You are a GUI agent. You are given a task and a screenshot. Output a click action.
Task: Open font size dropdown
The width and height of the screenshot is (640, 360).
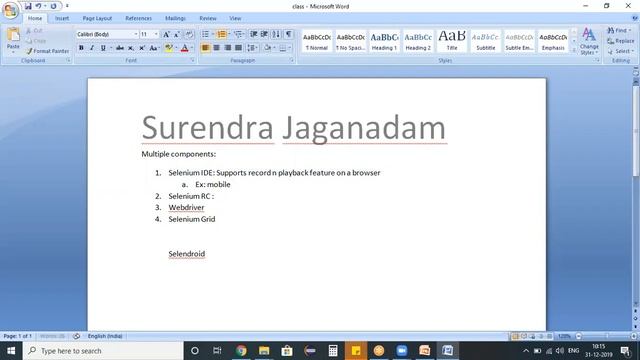point(156,35)
